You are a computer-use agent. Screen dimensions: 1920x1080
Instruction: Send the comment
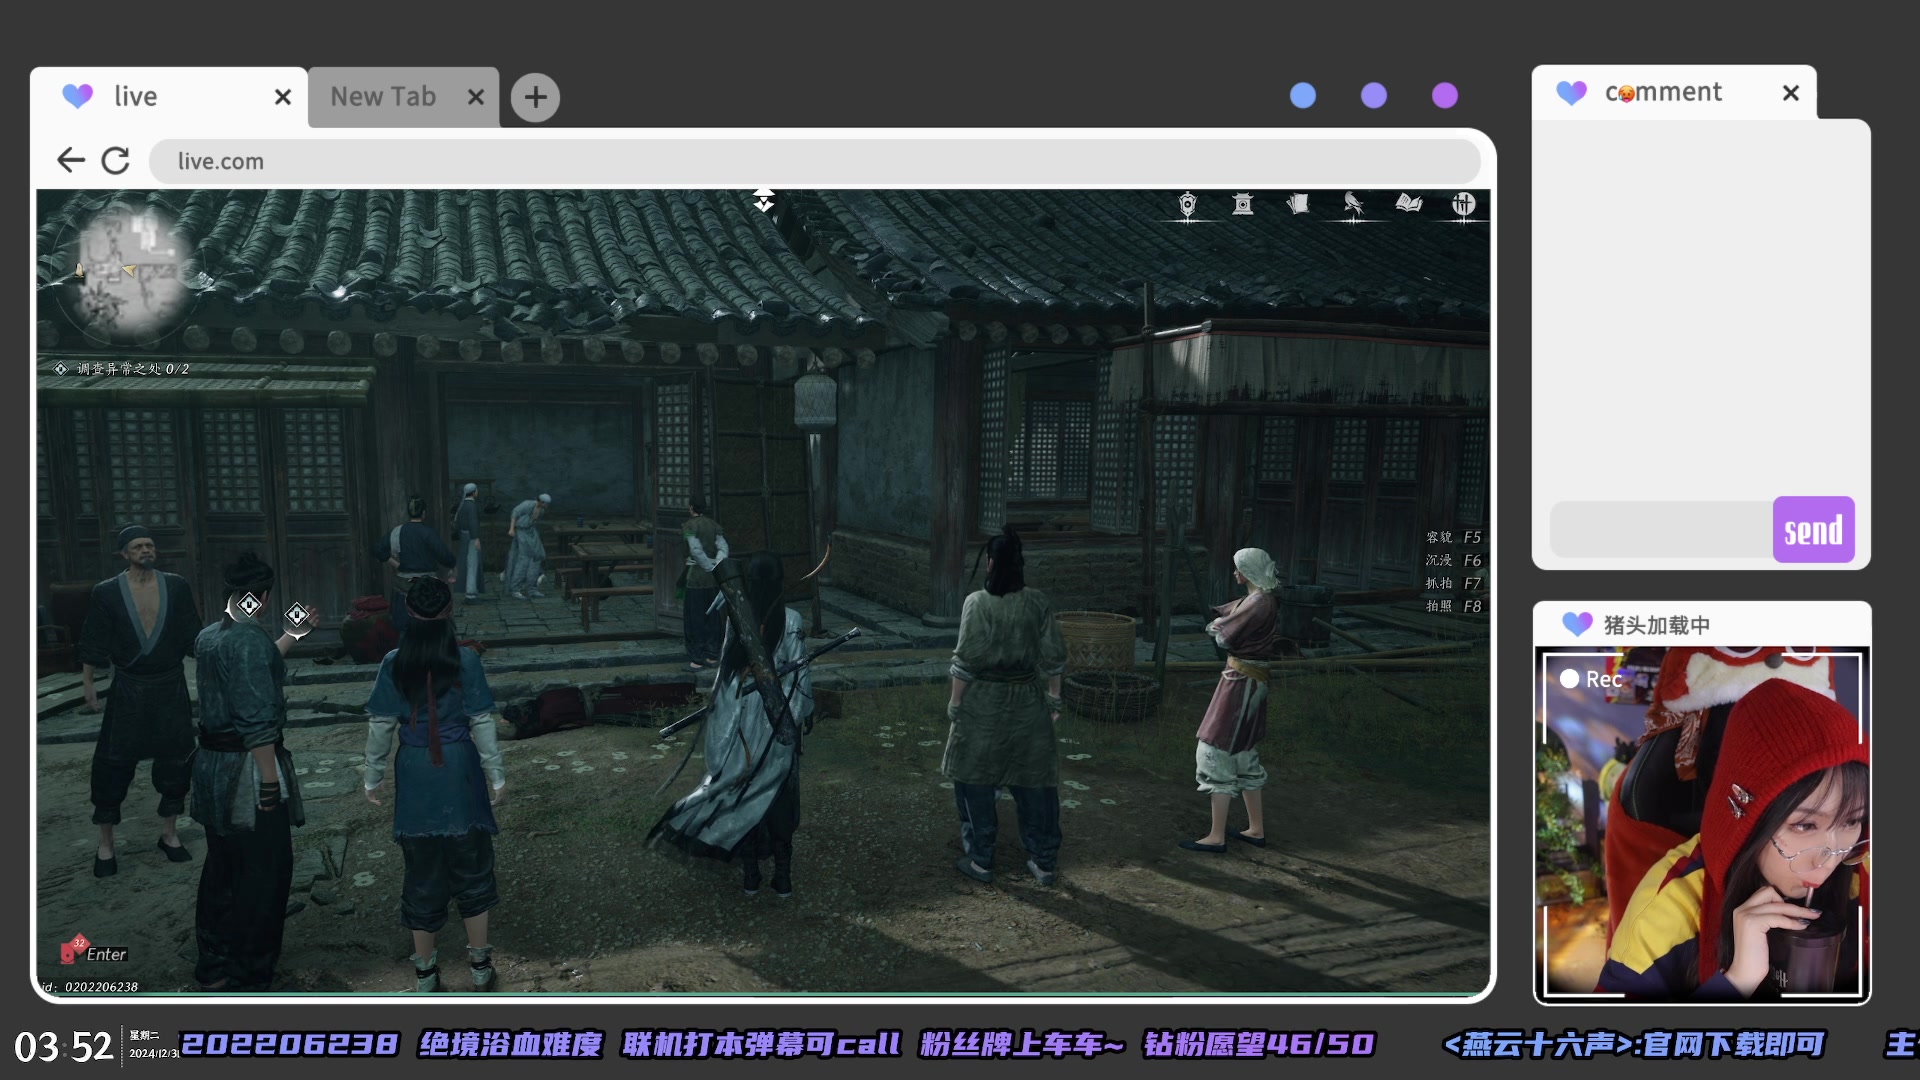[x=1814, y=529]
